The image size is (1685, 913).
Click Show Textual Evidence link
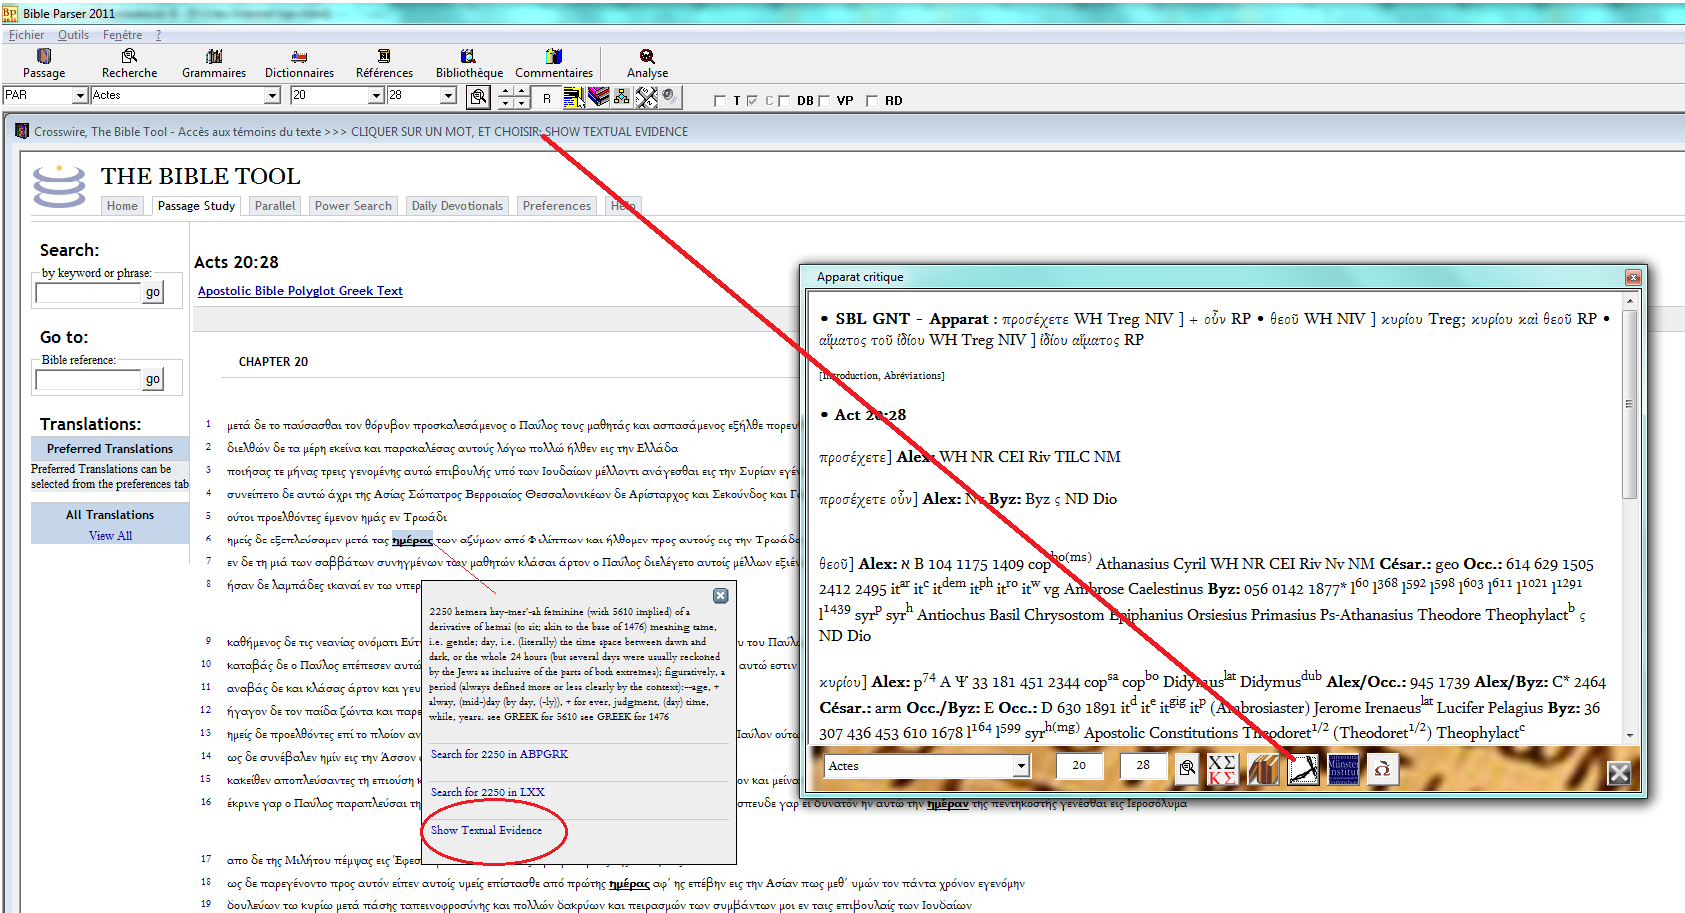[x=486, y=830]
